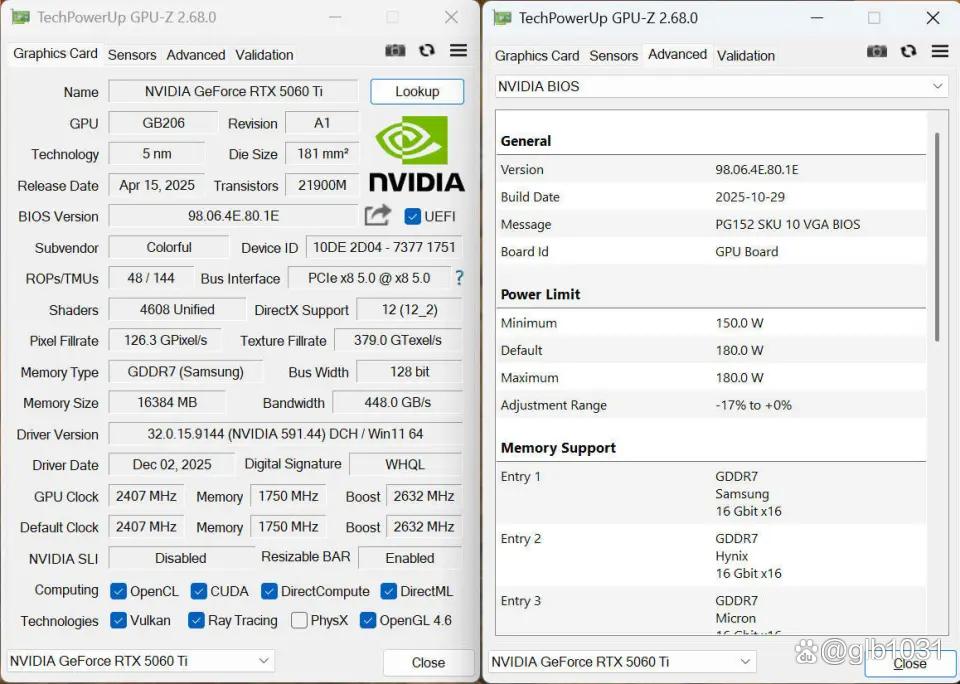Viewport: 960px width, 684px height.
Task: Click the Board Id value GPU Board
Action: [x=746, y=252]
